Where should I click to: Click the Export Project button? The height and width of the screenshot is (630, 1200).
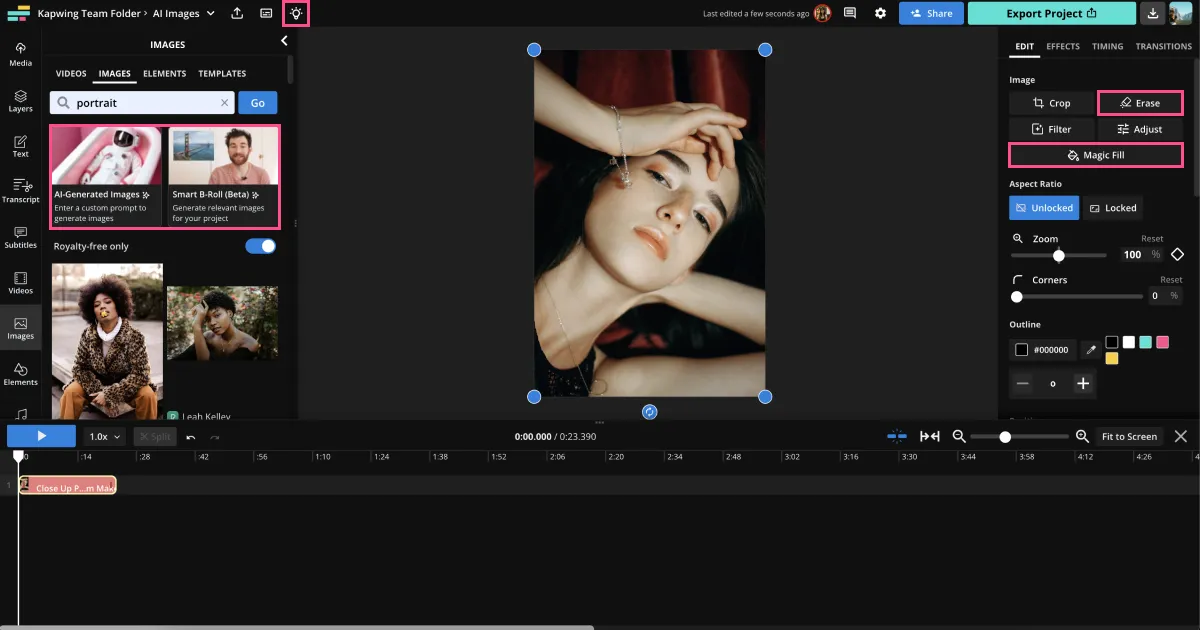[x=1051, y=13]
